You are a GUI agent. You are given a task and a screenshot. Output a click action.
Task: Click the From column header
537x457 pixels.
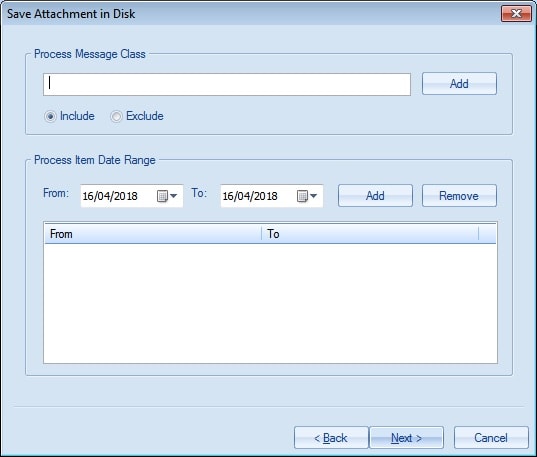tap(153, 234)
